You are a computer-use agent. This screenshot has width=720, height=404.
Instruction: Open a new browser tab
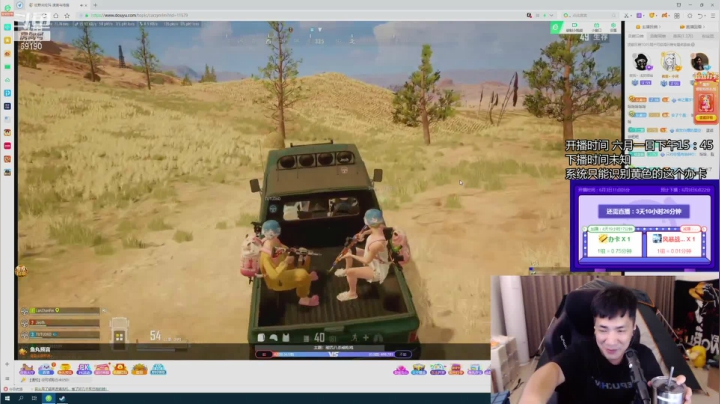(x=95, y=5)
